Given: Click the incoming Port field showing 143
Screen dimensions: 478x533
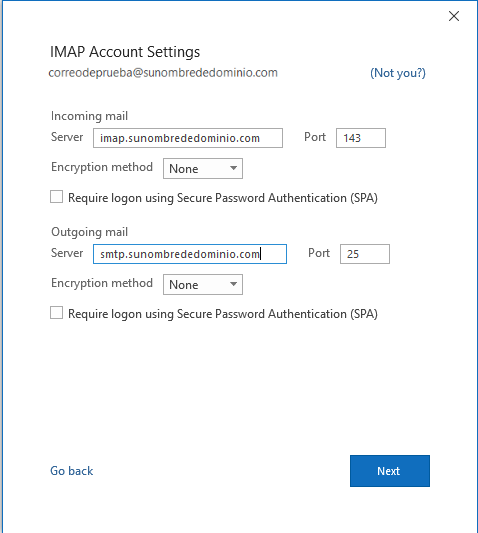Looking at the screenshot, I should click(361, 138).
